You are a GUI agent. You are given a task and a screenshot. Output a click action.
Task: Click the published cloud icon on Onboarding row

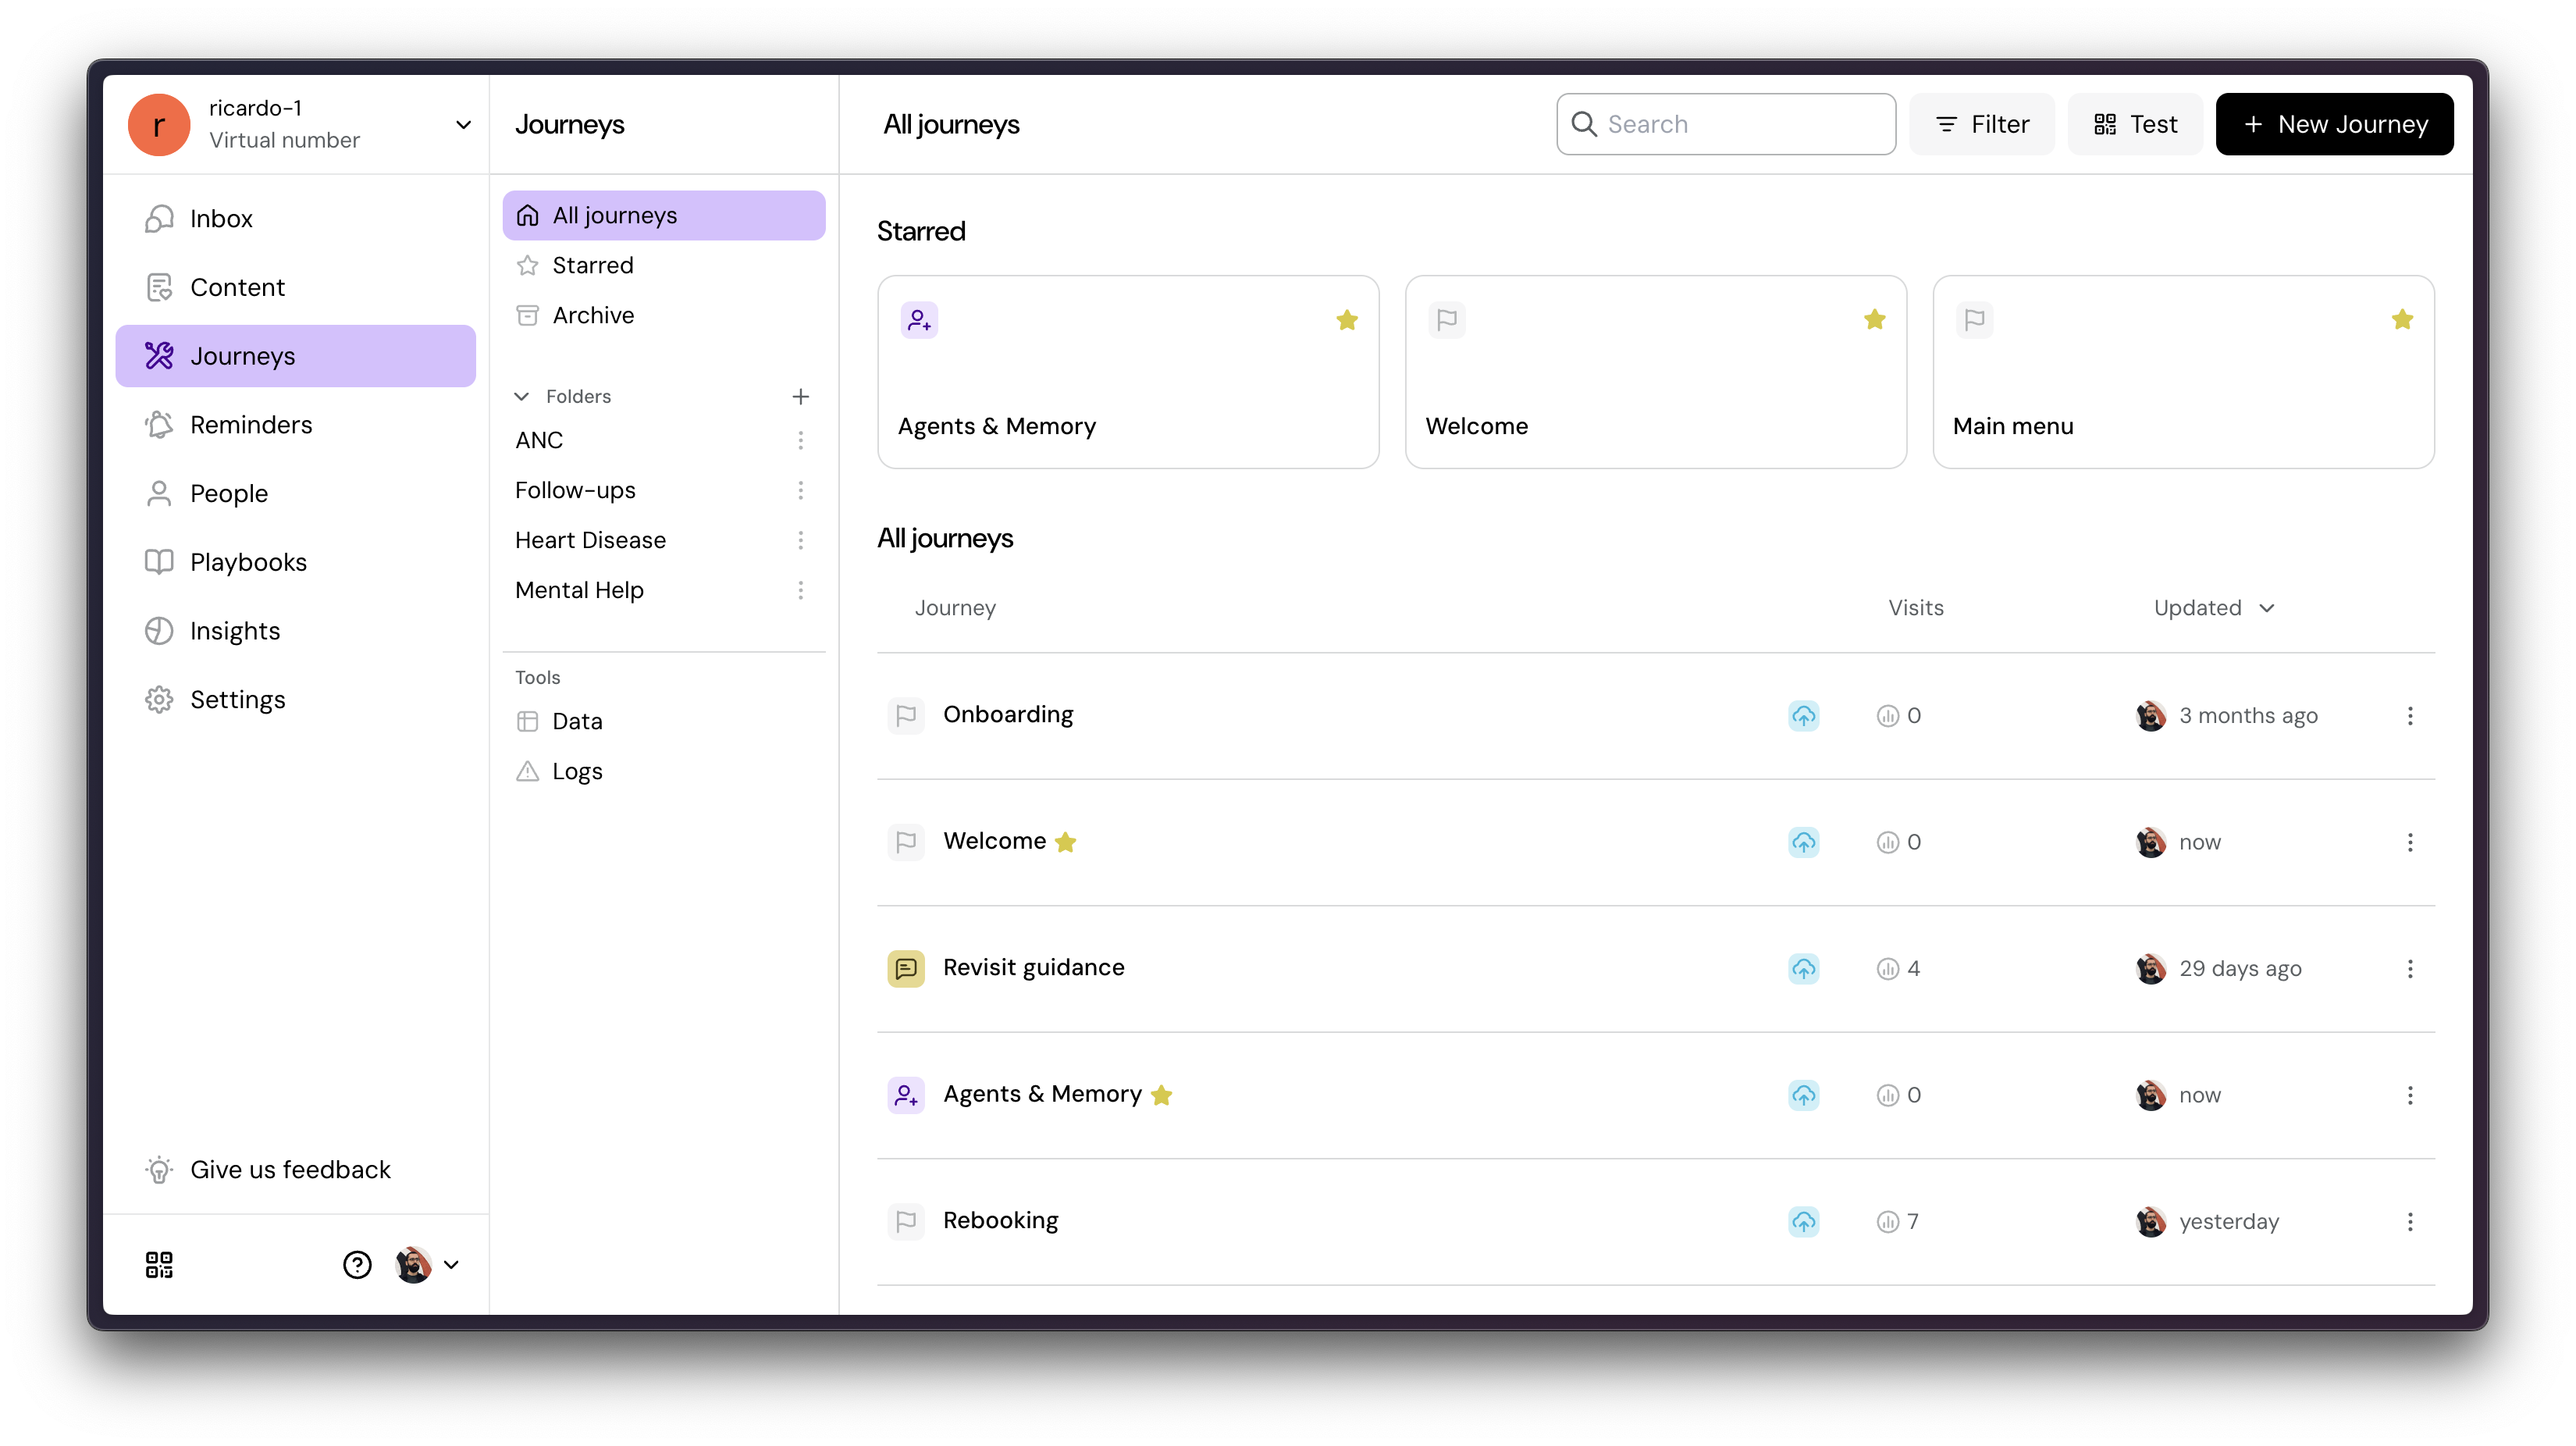pos(1803,716)
